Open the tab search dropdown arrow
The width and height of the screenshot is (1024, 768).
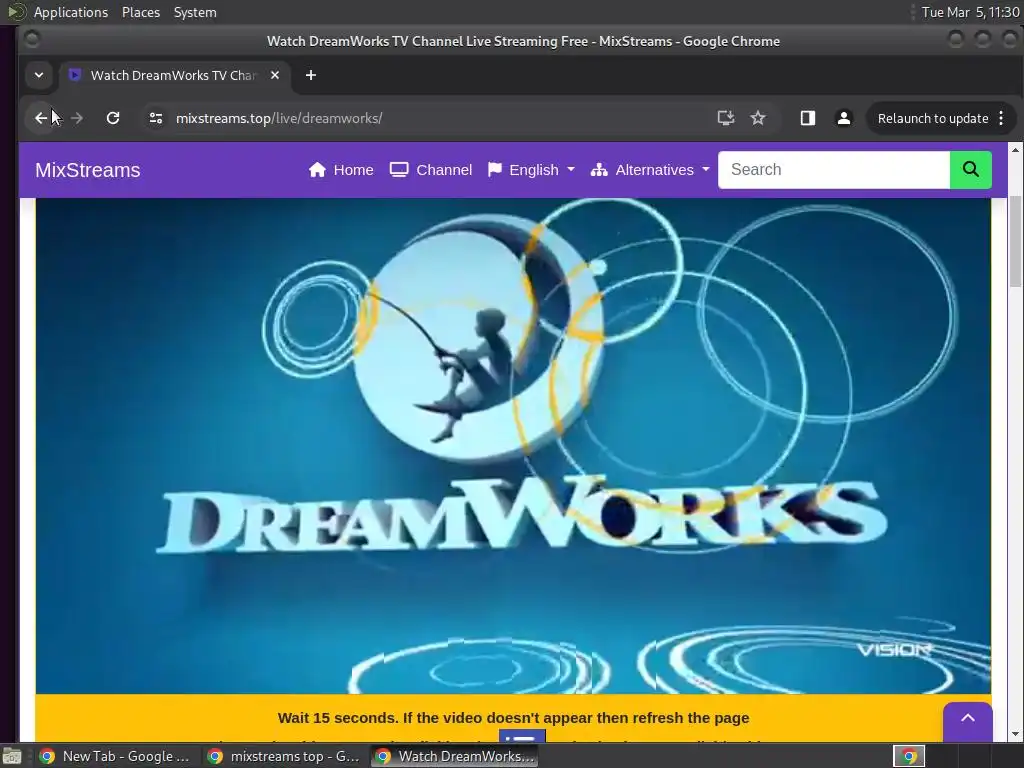(x=39, y=75)
